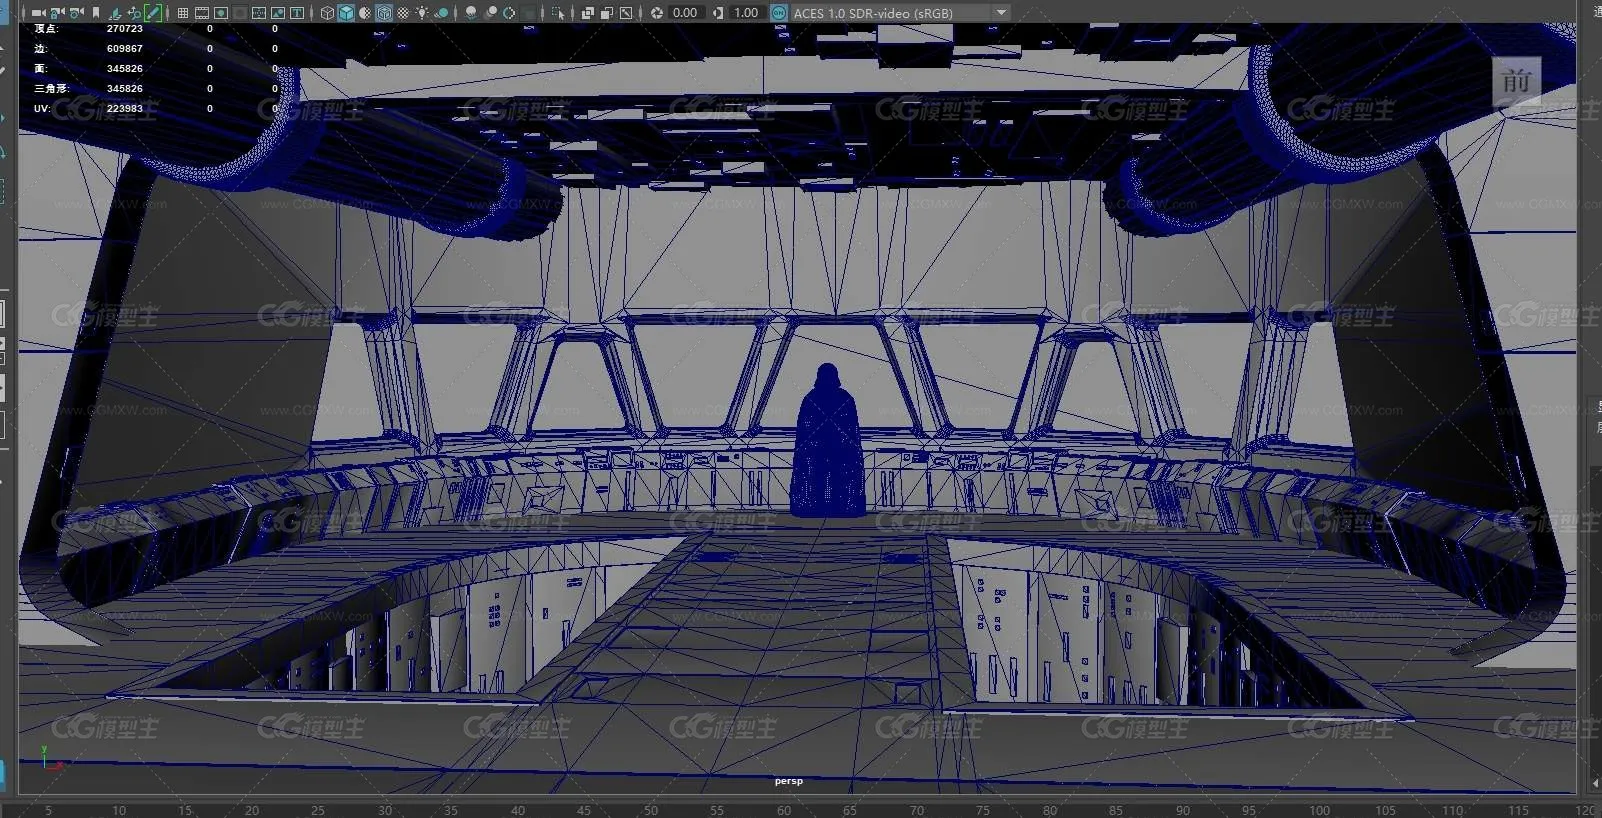
Task: Click the Gamma reset icon
Action: click(718, 13)
